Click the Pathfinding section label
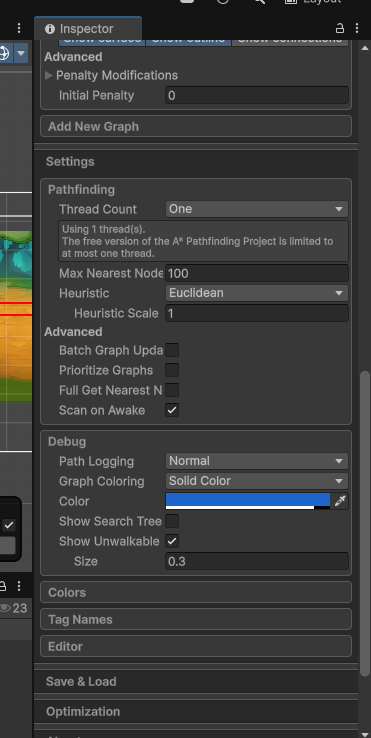The height and width of the screenshot is (738, 371). [81, 190]
